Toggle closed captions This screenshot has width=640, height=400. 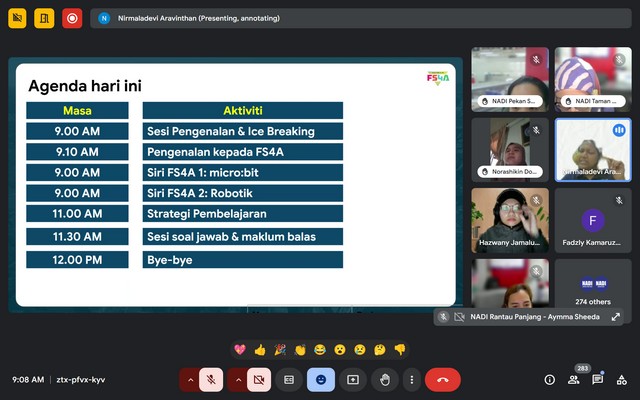(289, 380)
